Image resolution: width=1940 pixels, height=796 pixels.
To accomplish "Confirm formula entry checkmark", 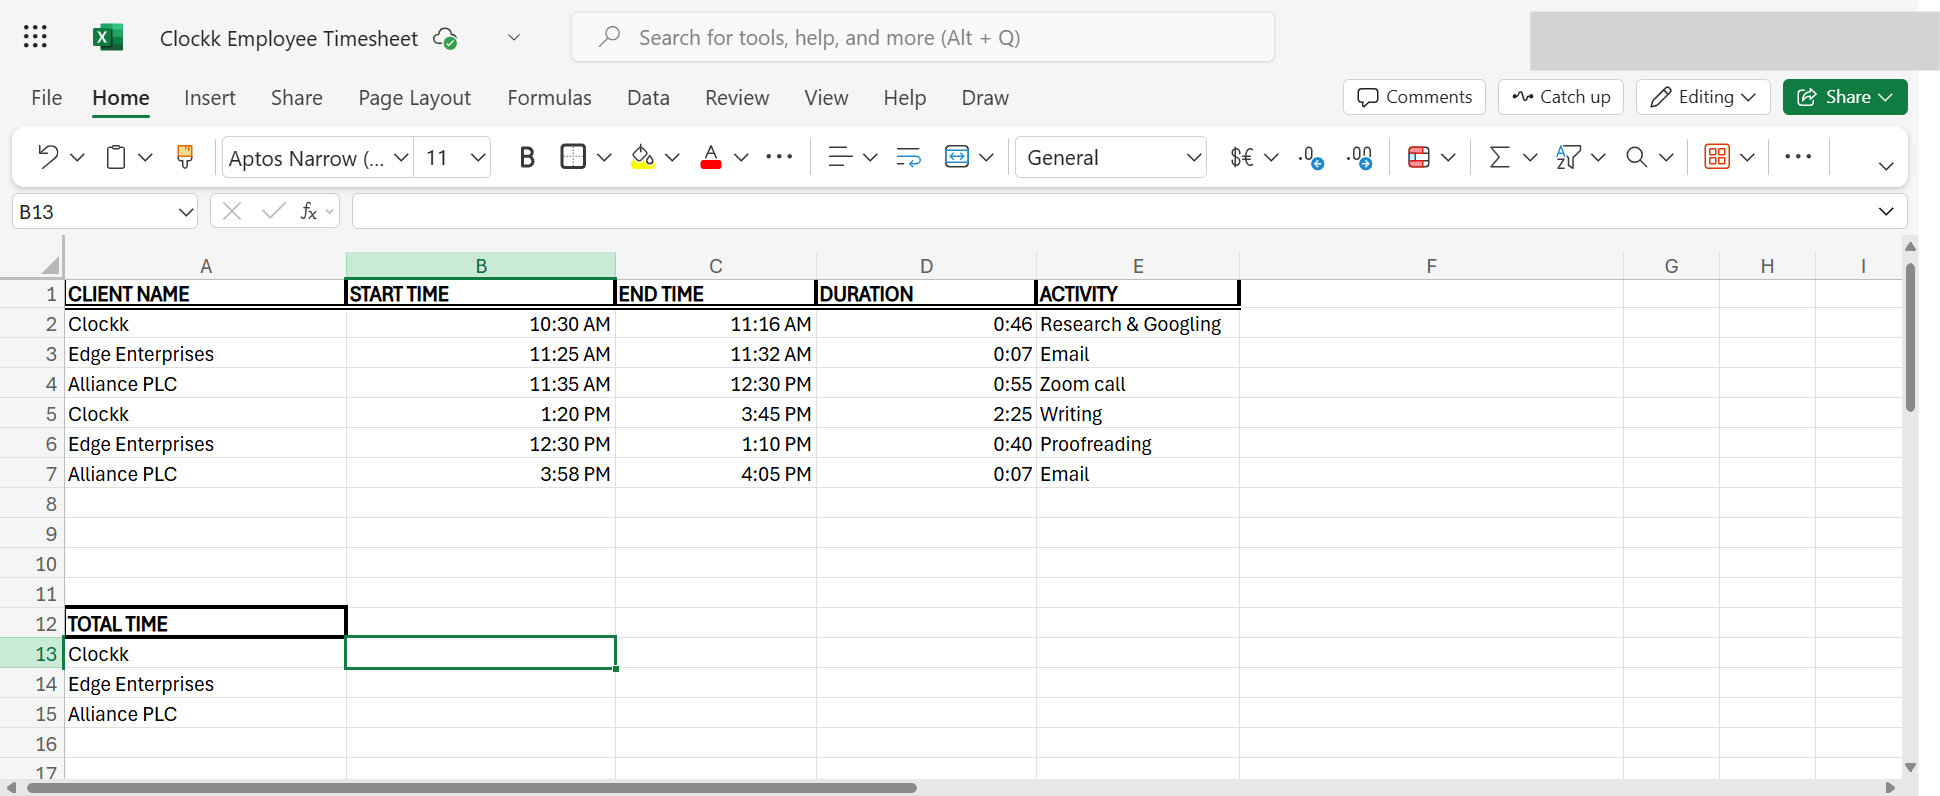I will click(x=273, y=211).
